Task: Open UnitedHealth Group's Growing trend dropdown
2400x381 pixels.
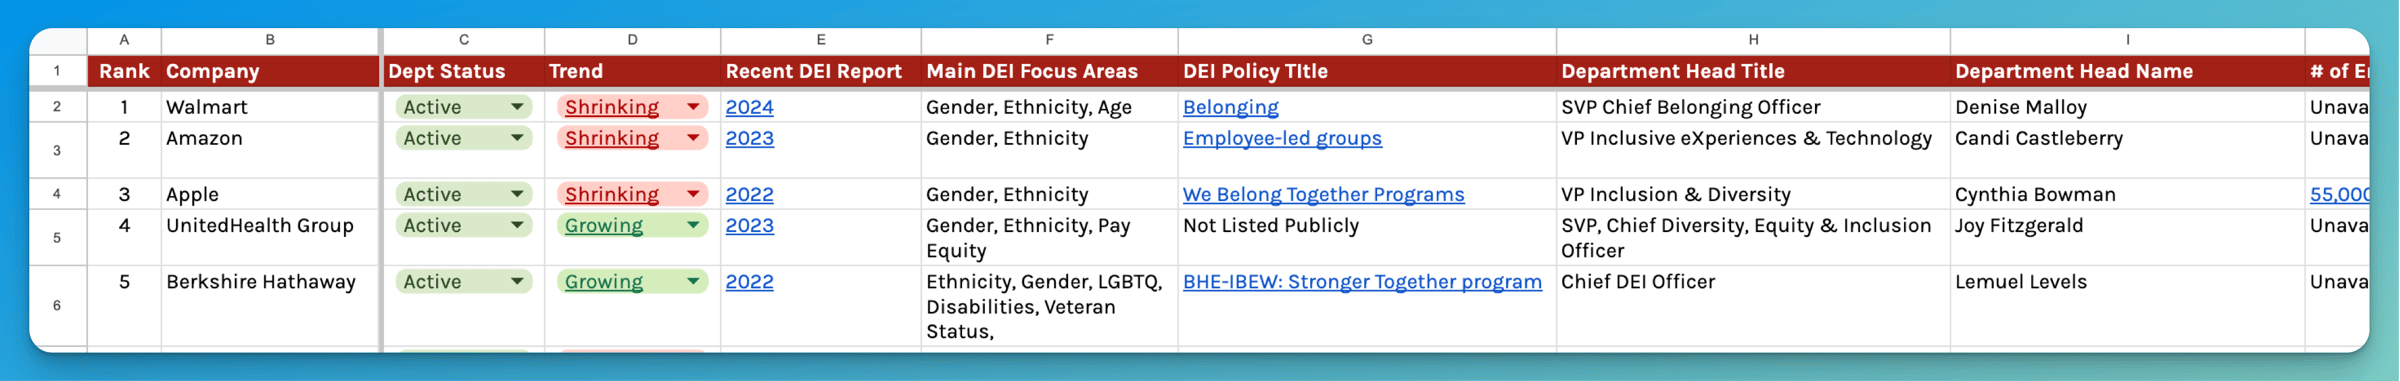Action: 692,225
